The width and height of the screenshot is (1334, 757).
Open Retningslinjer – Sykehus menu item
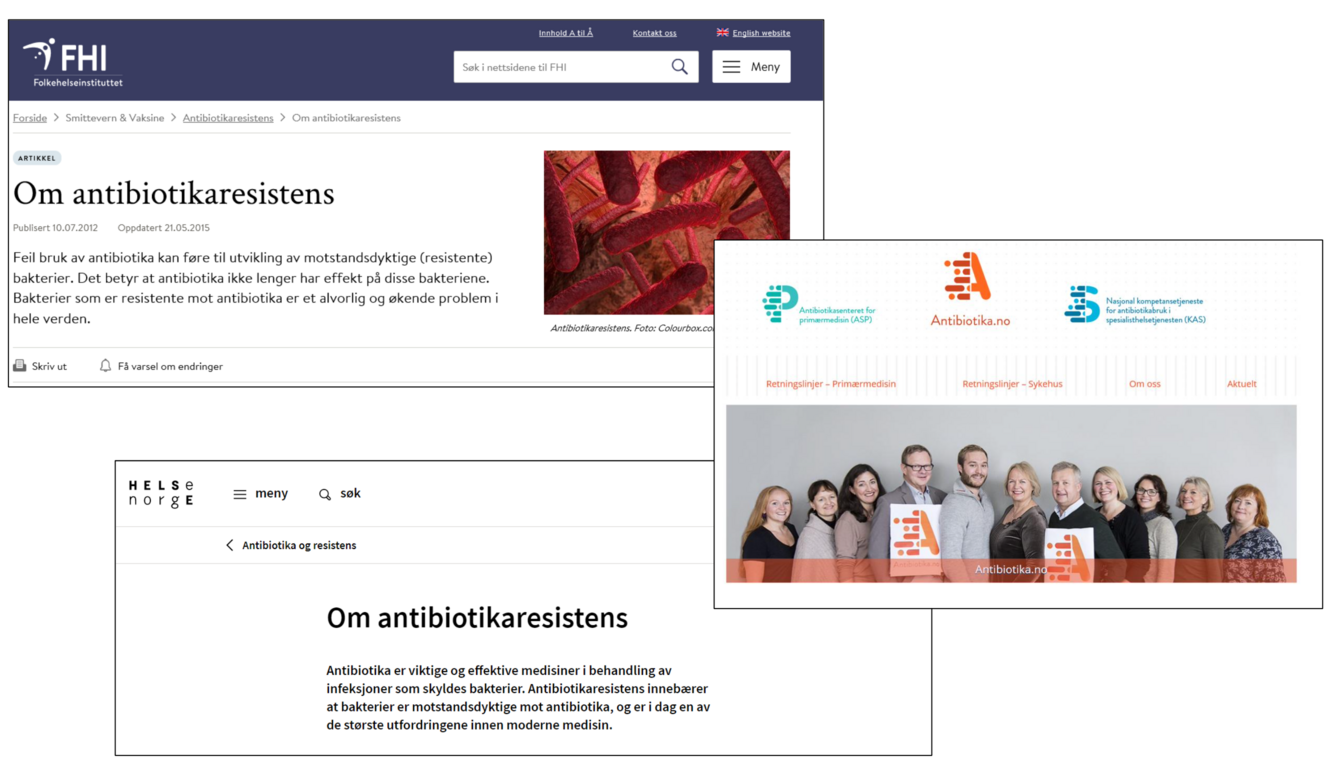pos(1012,384)
